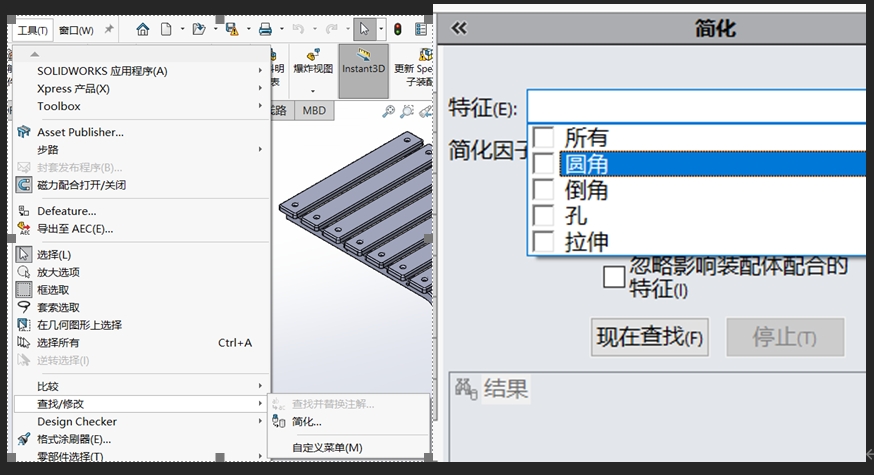Click the 套索选取 lasso icon

(x=23, y=307)
